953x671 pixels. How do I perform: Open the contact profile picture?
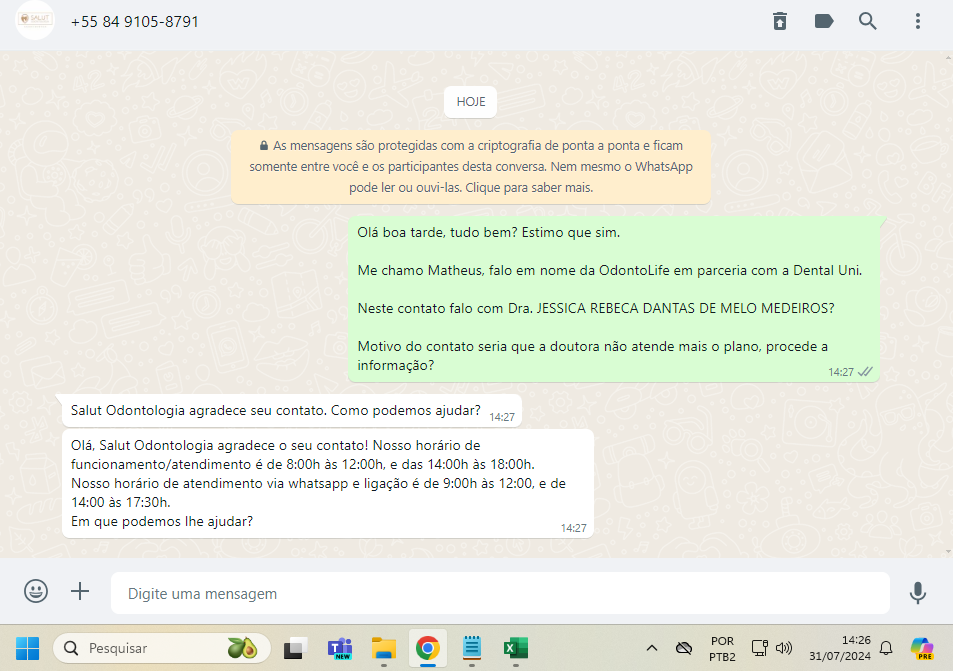click(x=35, y=21)
